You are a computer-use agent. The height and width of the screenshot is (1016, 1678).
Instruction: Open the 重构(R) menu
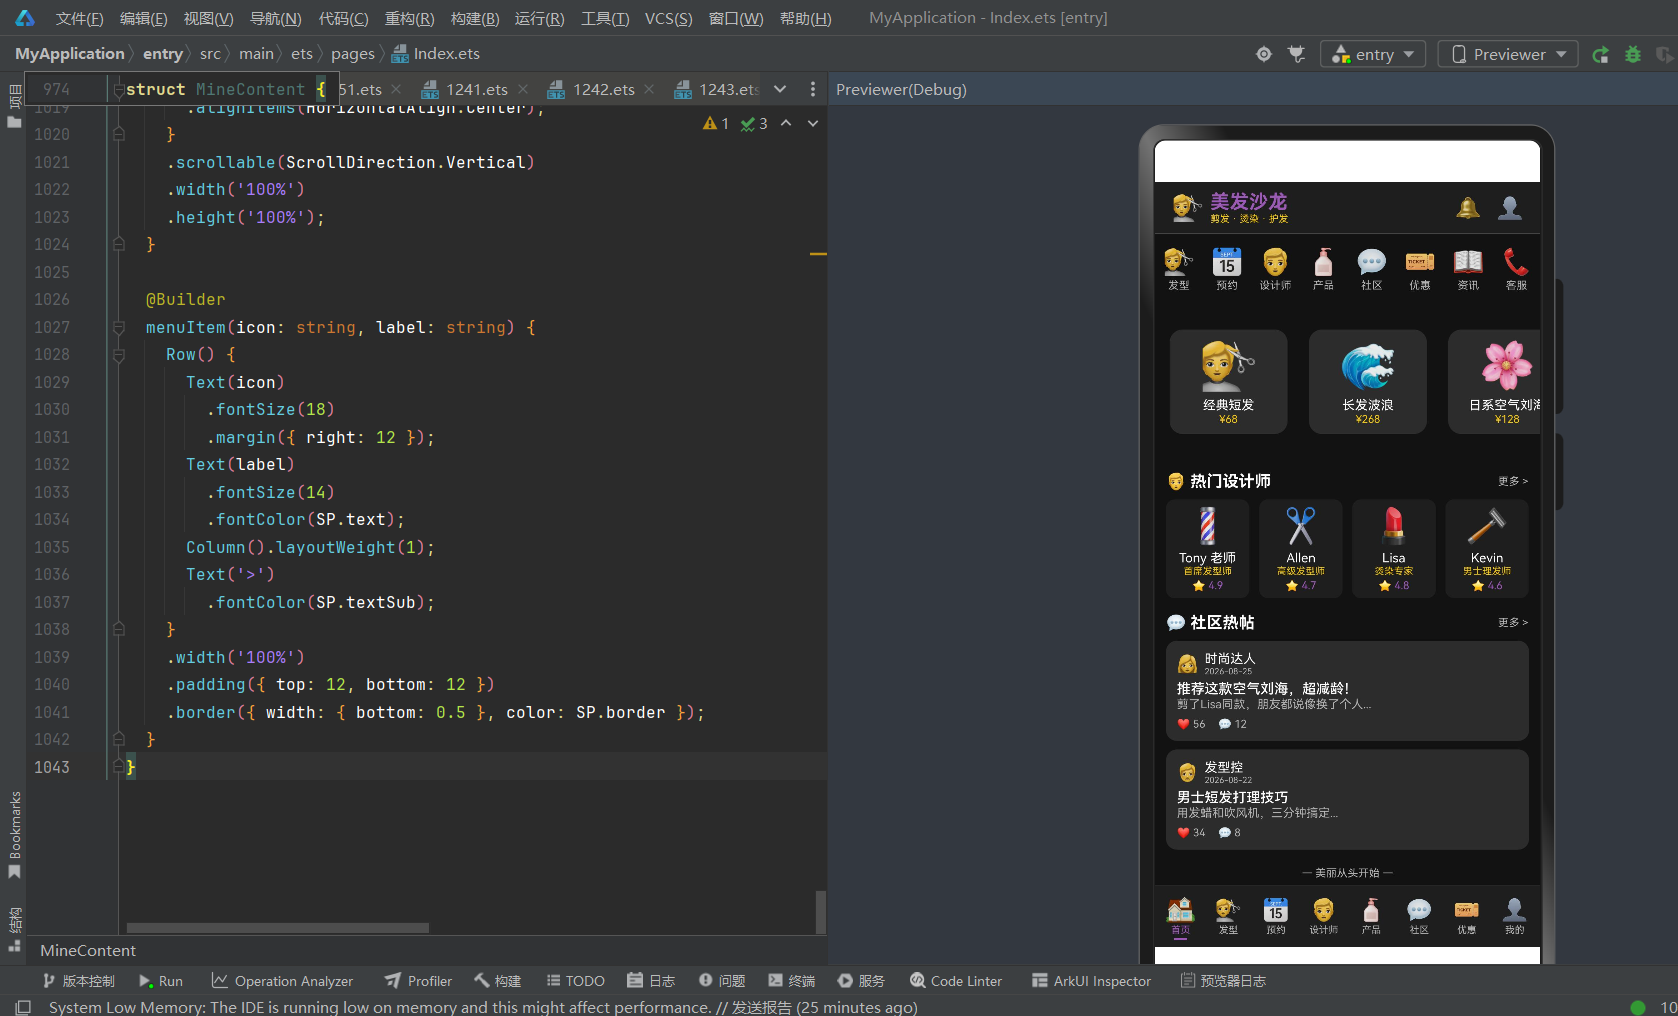click(409, 18)
